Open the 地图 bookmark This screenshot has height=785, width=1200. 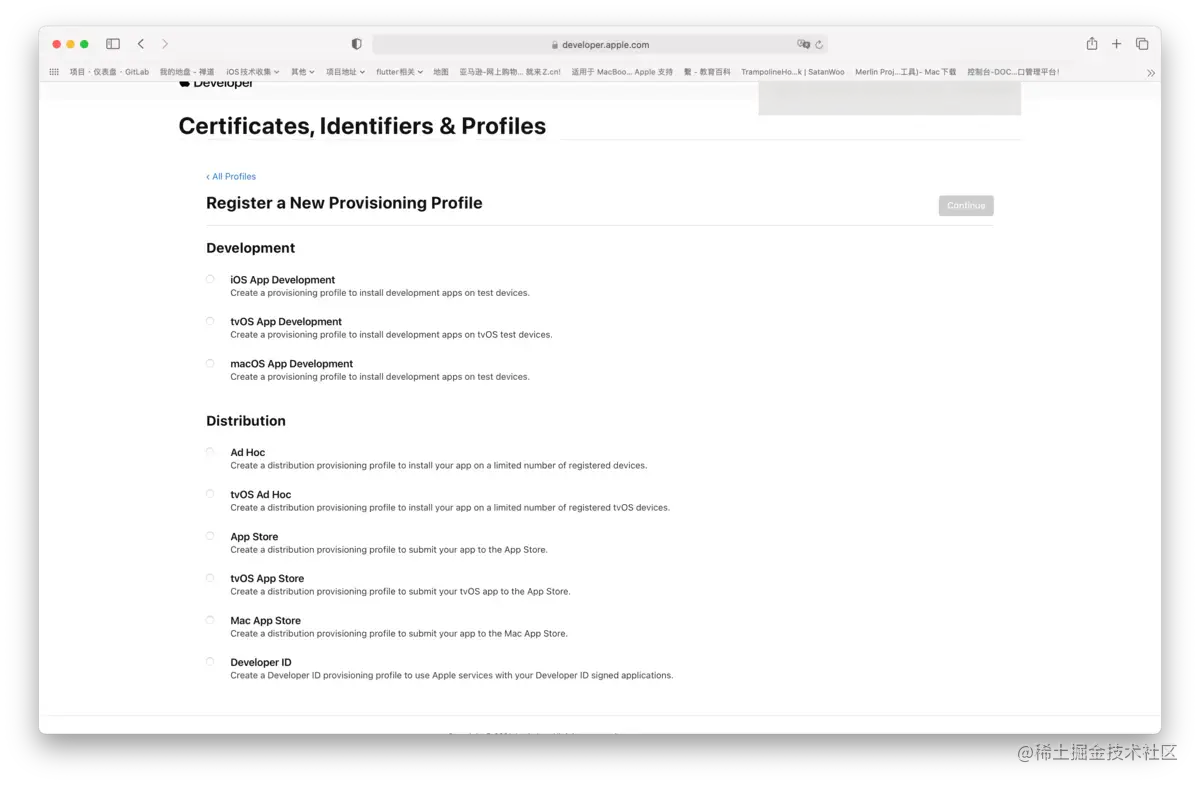[x=441, y=72]
